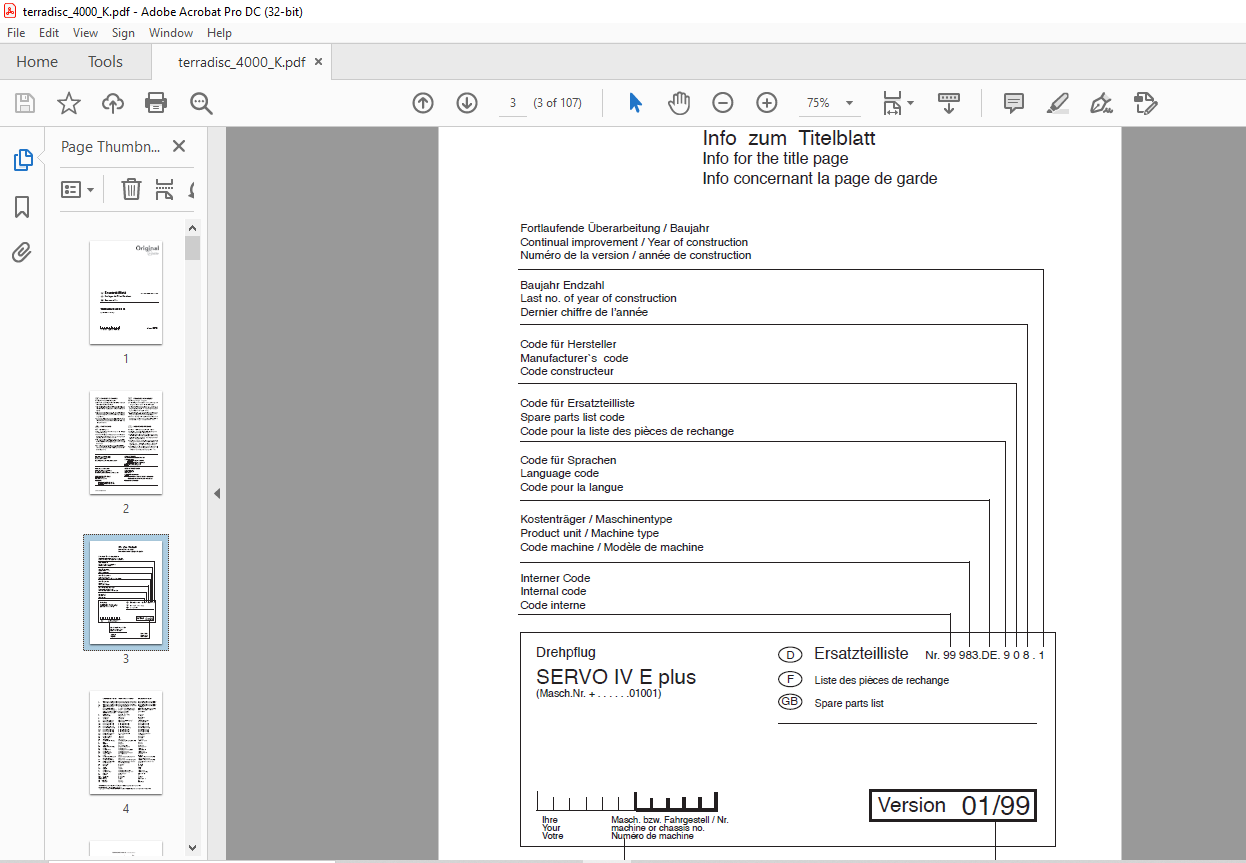Open the Bookmarks sidebar icon

(x=22, y=207)
